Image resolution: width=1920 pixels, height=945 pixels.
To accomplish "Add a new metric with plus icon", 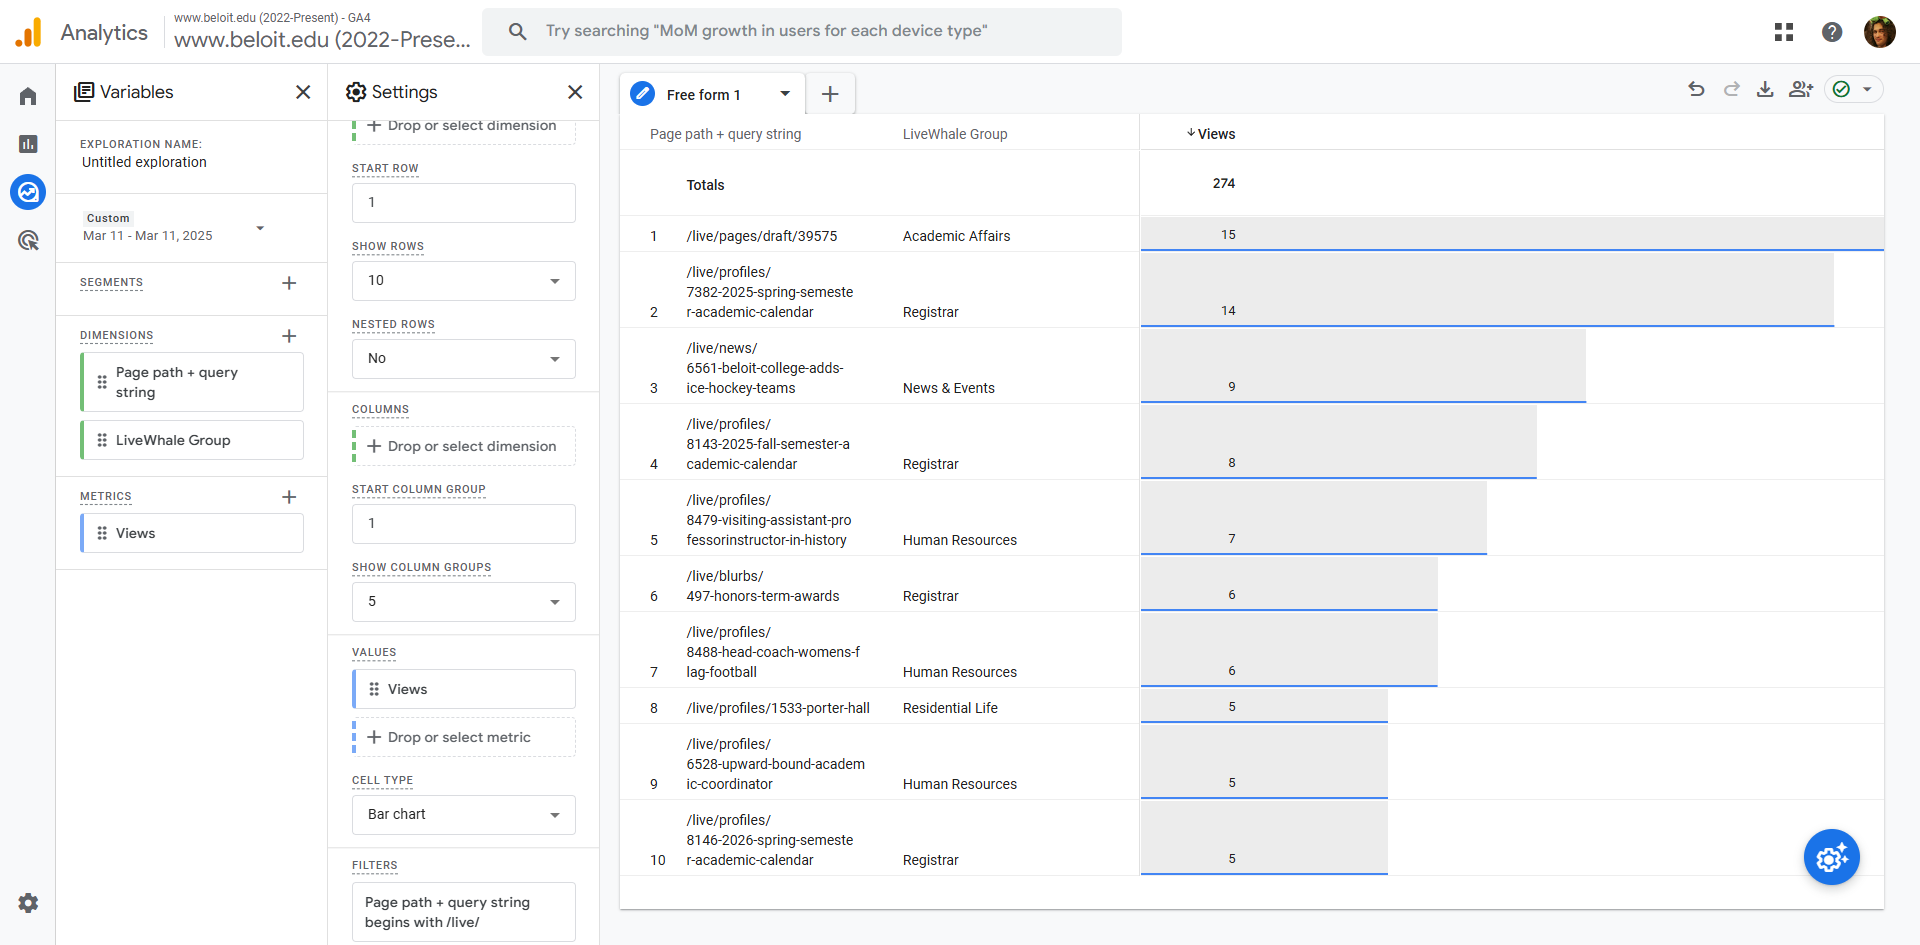I will coord(289,497).
